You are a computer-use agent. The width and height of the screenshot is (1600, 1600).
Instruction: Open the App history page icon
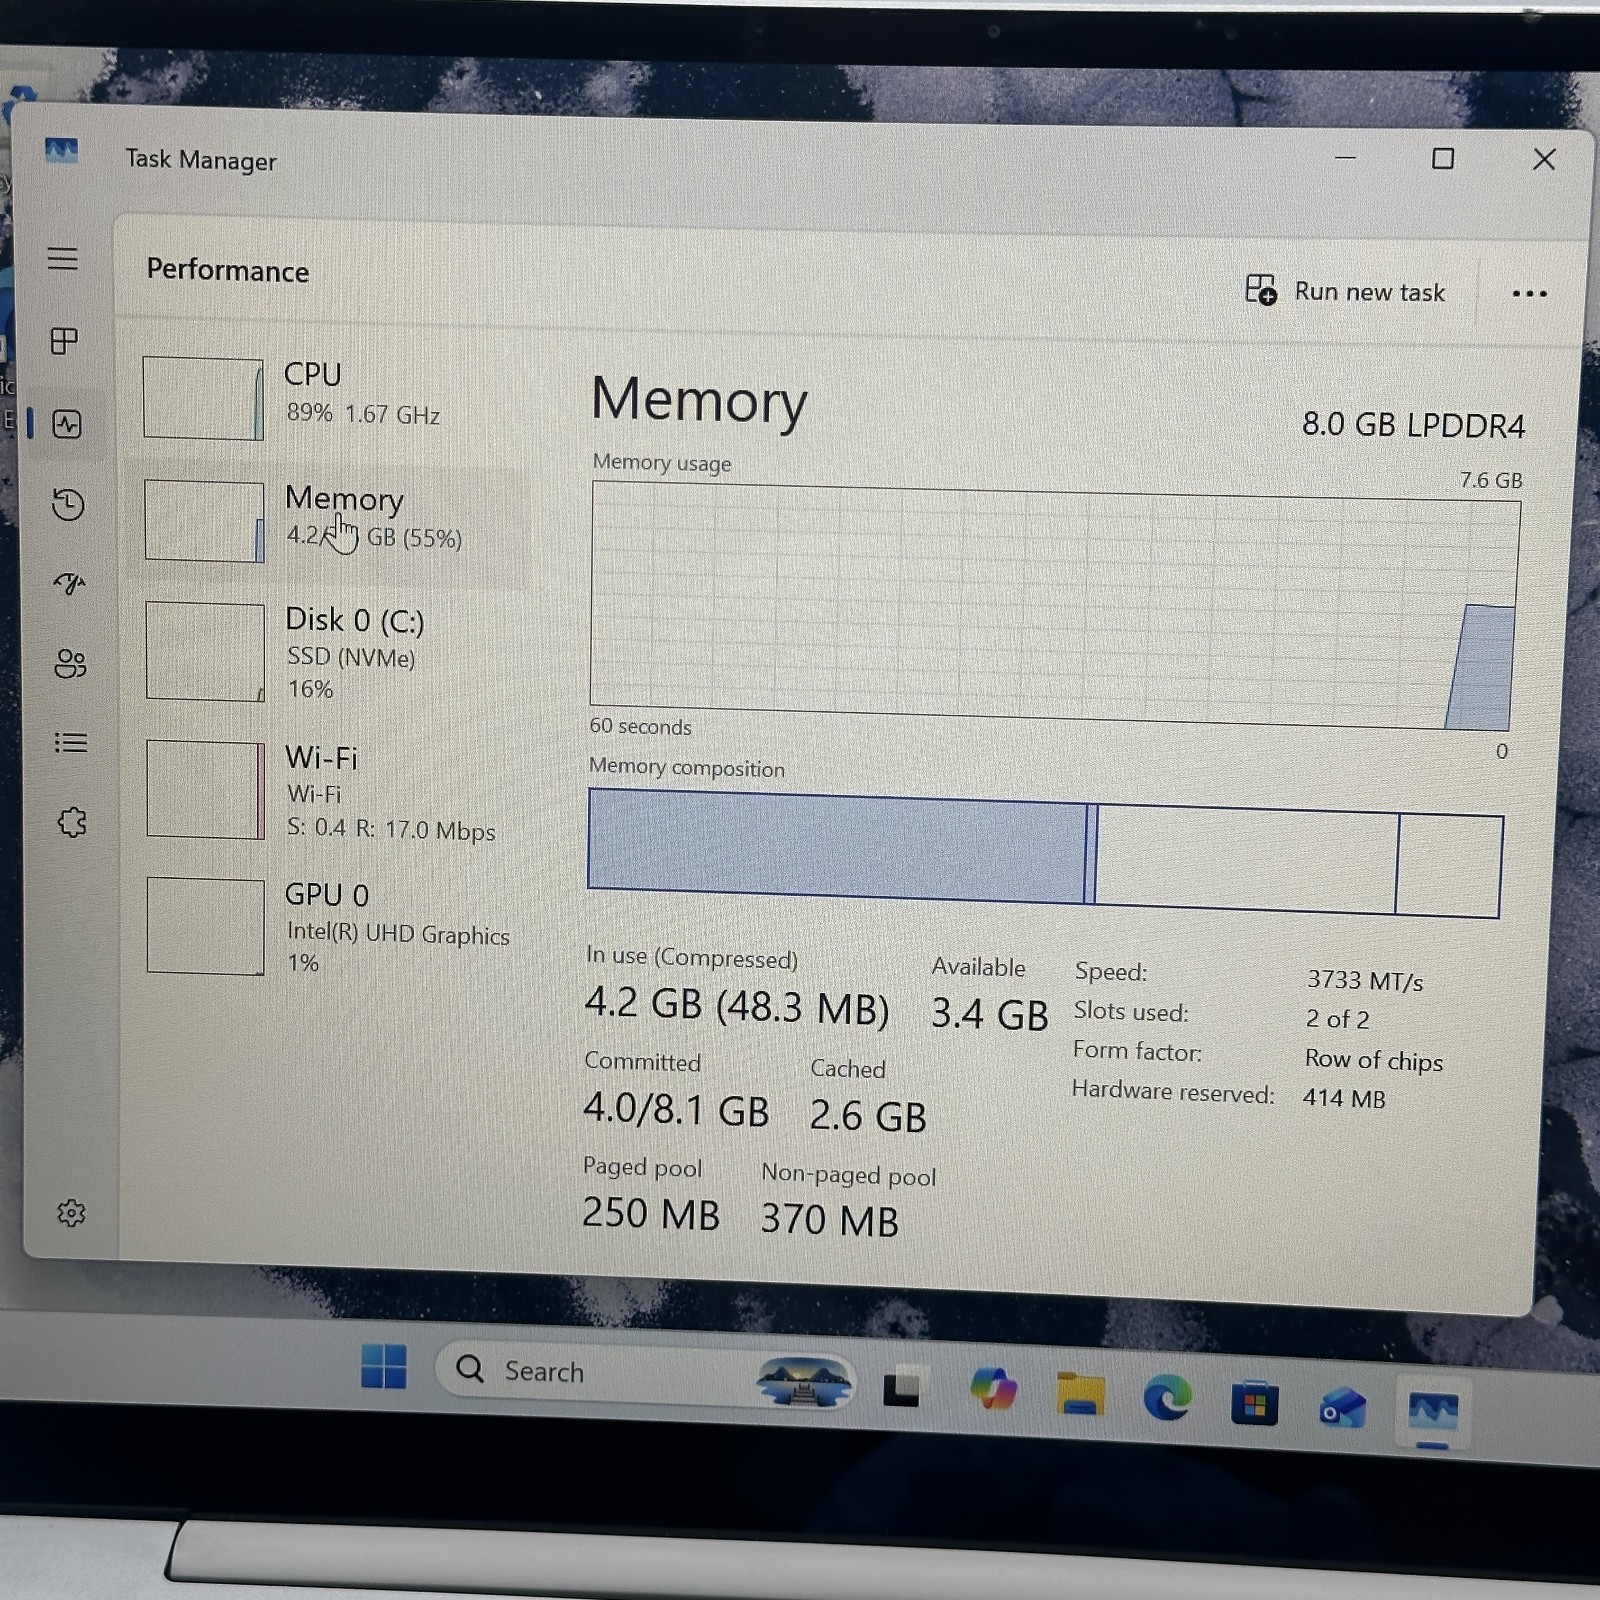(68, 504)
